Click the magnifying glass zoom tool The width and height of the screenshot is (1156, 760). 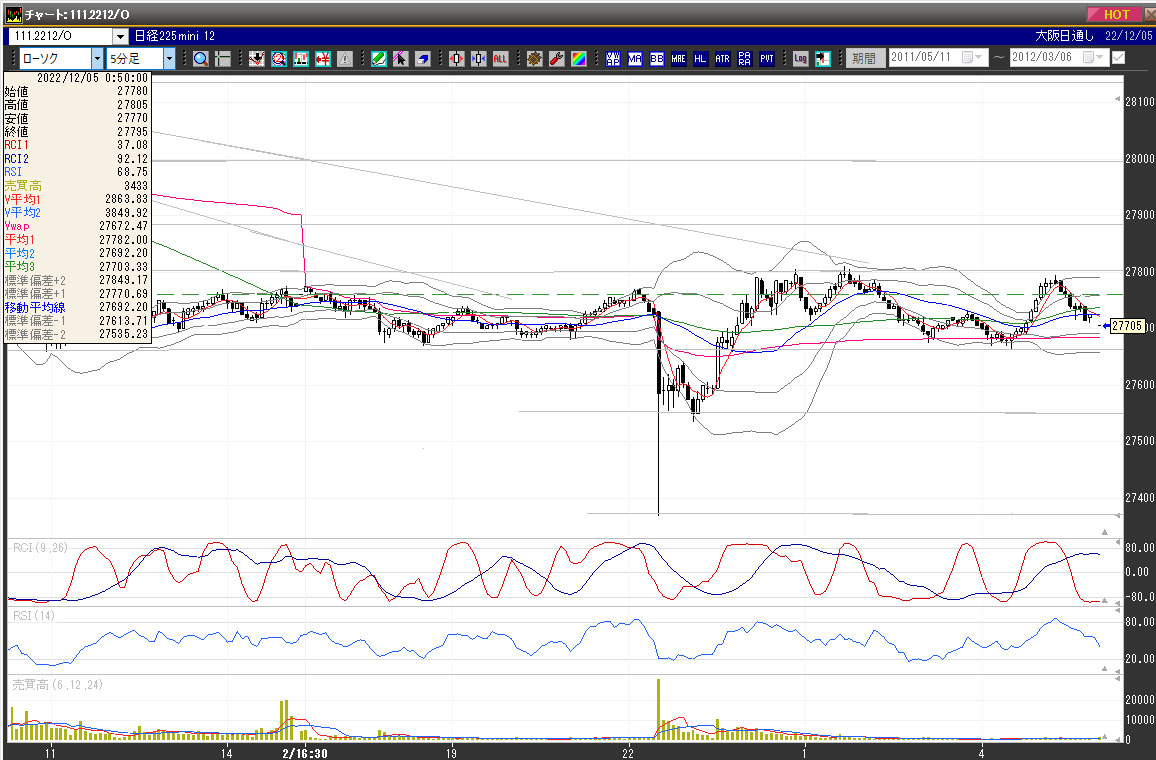click(201, 59)
